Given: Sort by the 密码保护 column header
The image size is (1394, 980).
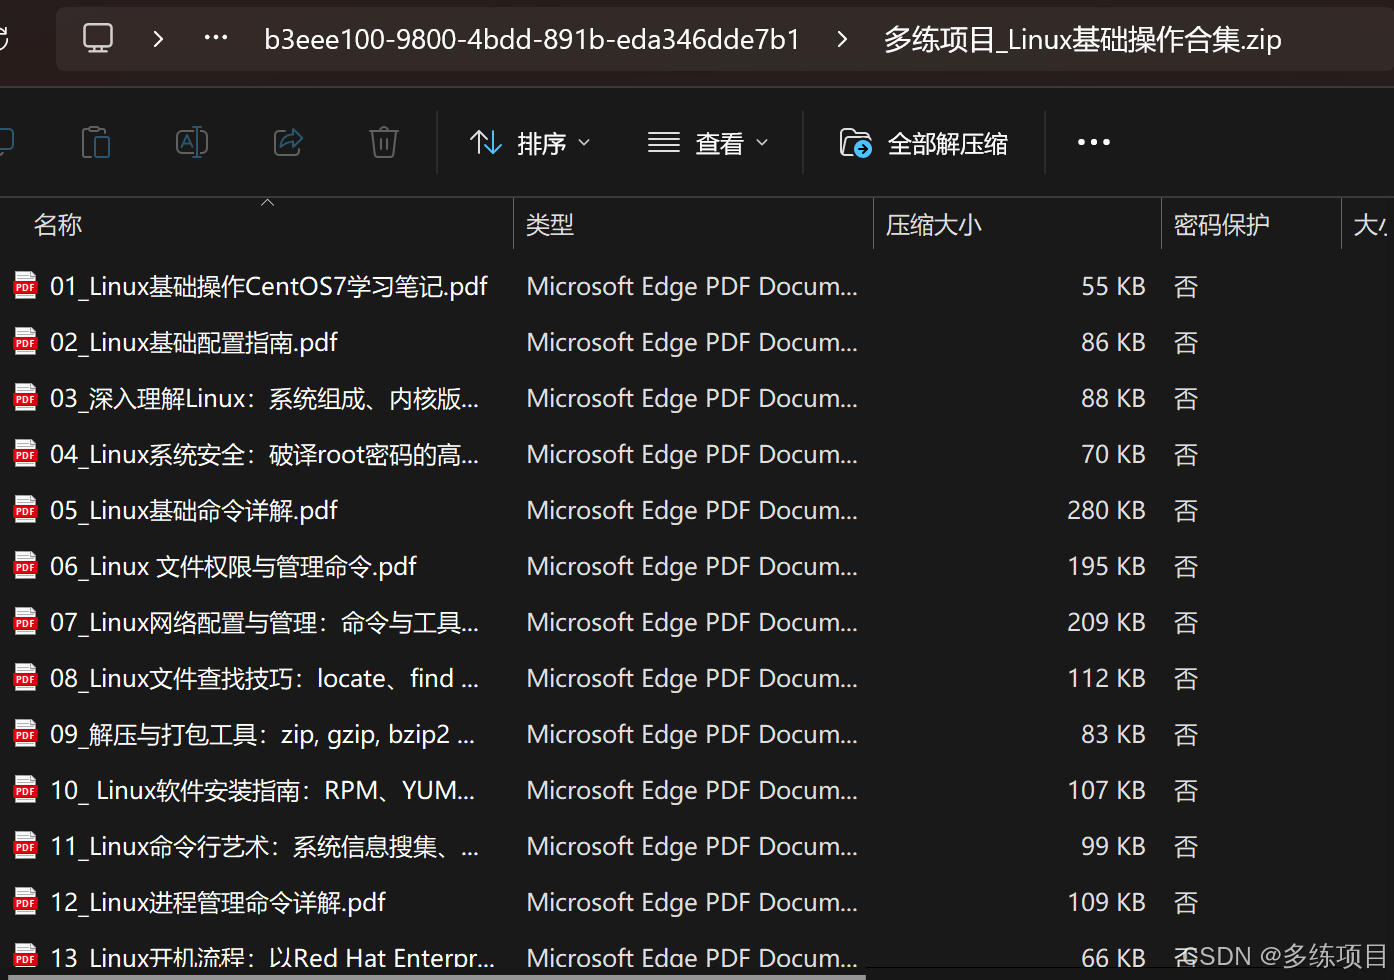Looking at the screenshot, I should (x=1221, y=225).
